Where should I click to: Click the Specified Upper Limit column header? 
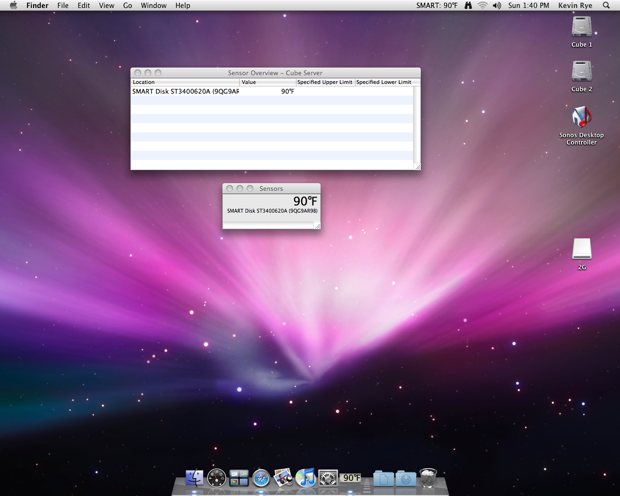[325, 82]
